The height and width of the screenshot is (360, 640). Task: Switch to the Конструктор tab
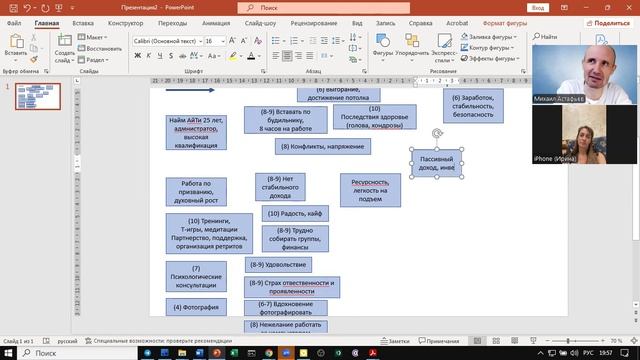click(x=125, y=23)
